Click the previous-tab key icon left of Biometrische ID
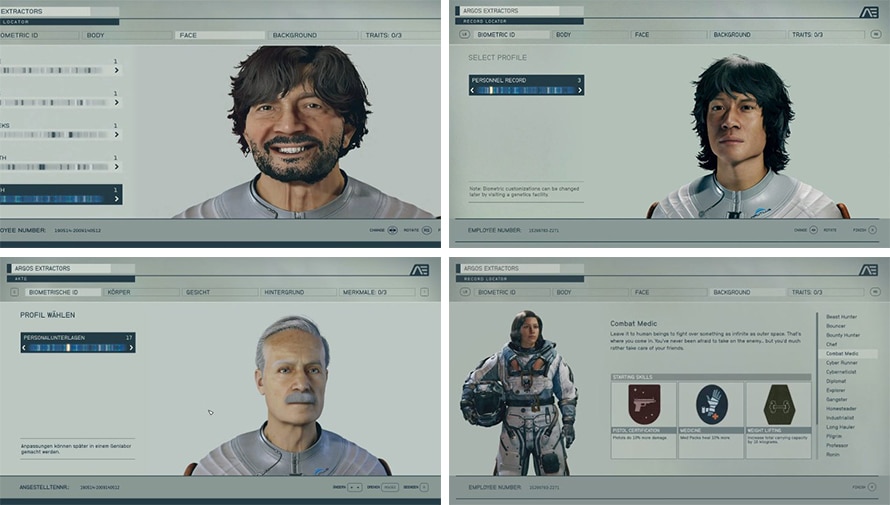The height and width of the screenshot is (505, 890). (x=15, y=292)
